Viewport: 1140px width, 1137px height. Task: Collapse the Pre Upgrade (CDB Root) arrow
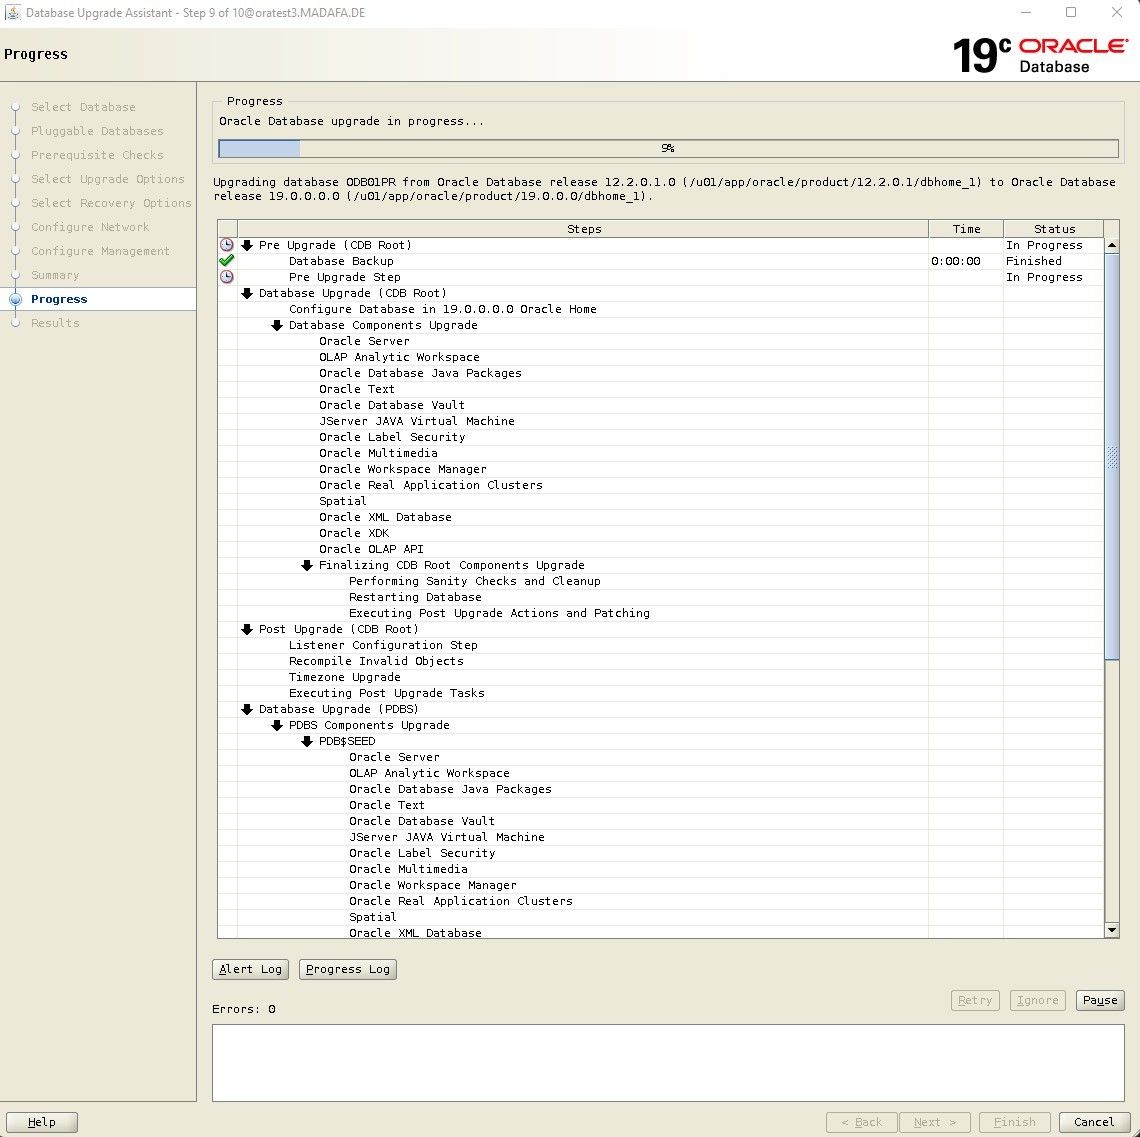247,246
